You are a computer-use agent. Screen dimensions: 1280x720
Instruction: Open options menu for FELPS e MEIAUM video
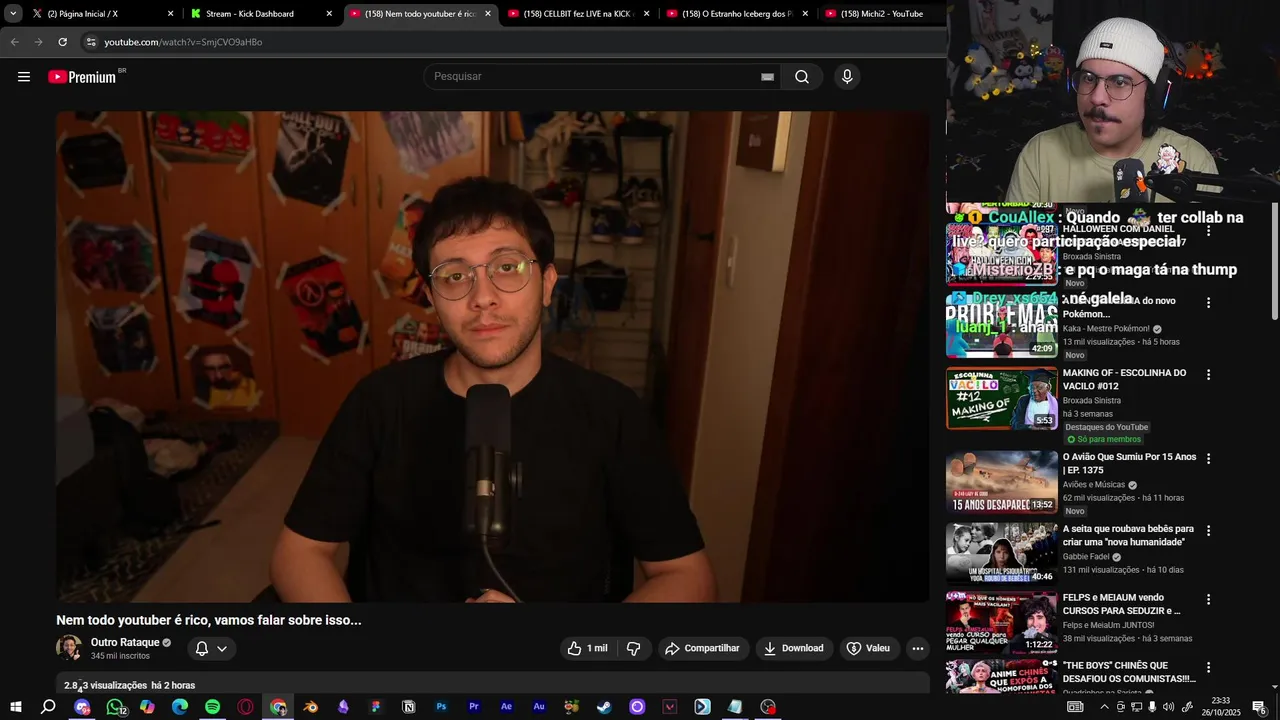(1208, 600)
